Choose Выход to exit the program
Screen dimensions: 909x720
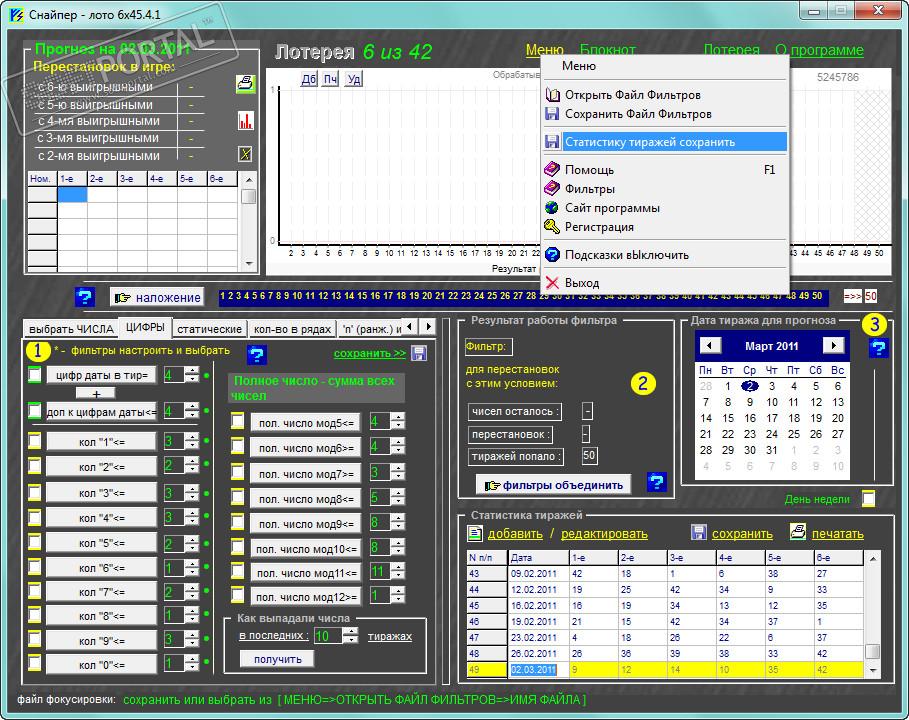tap(666, 283)
